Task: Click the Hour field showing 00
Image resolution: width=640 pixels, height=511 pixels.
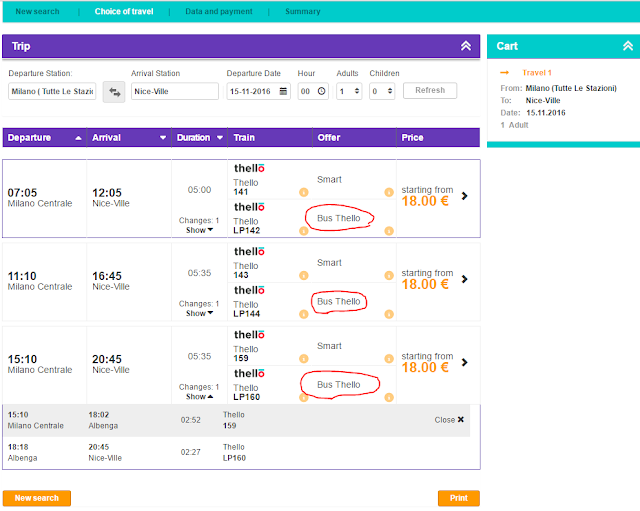Action: pyautogui.click(x=313, y=91)
